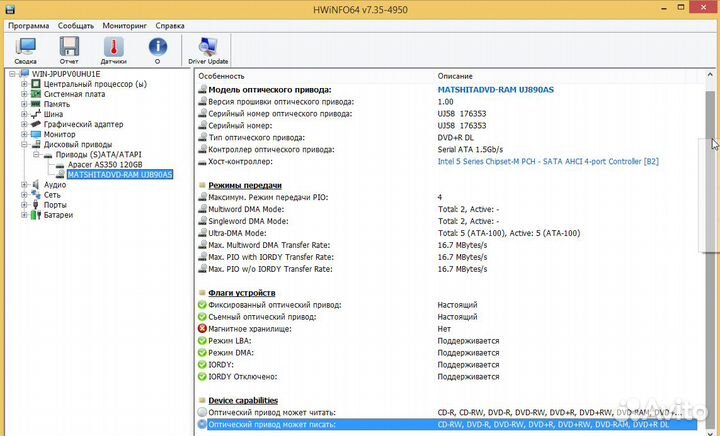This screenshot has width=720, height=436.
Task: Click the Device capabilities section heading
Action: coord(243,400)
